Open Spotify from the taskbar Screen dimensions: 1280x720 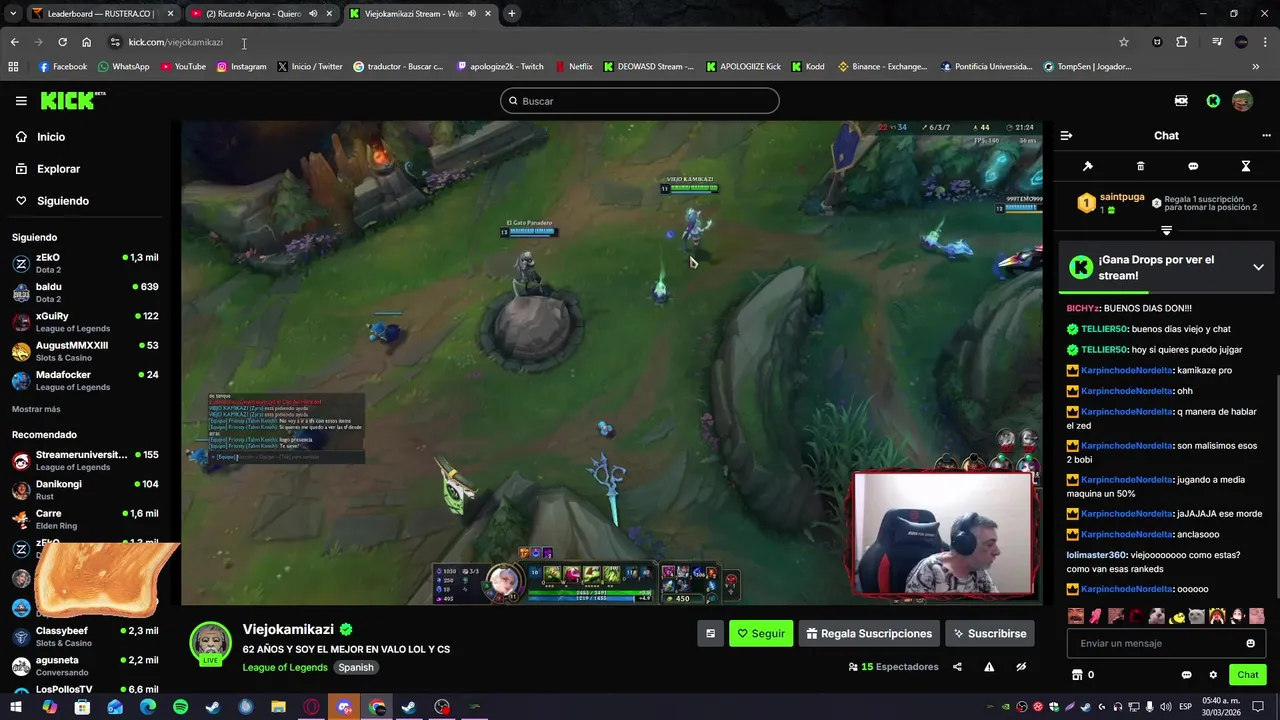180,707
